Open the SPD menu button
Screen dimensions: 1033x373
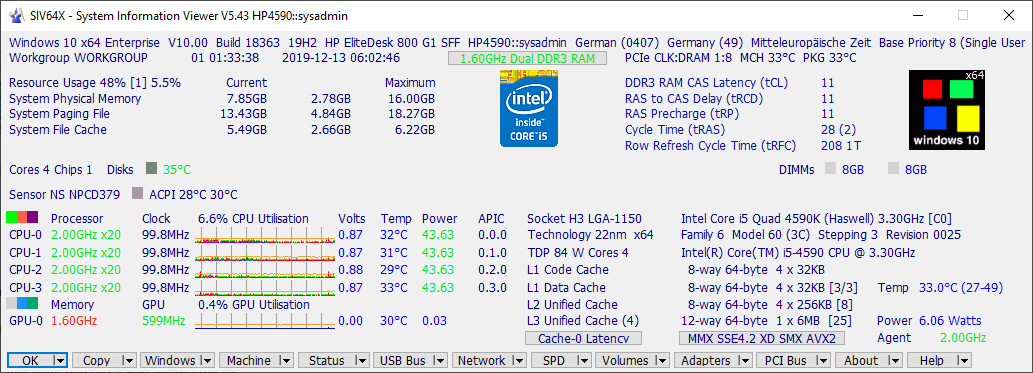point(553,360)
